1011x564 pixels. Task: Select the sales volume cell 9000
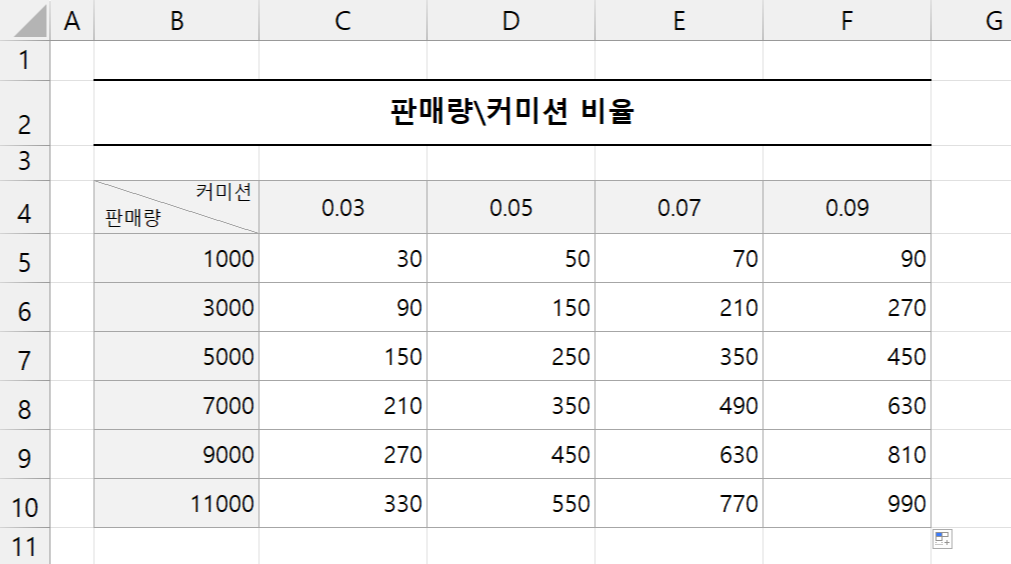[177, 454]
